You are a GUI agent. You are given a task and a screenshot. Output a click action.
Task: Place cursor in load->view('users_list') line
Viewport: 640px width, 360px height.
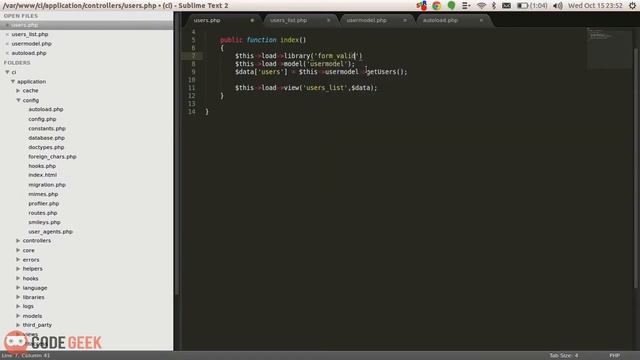[x=306, y=88]
